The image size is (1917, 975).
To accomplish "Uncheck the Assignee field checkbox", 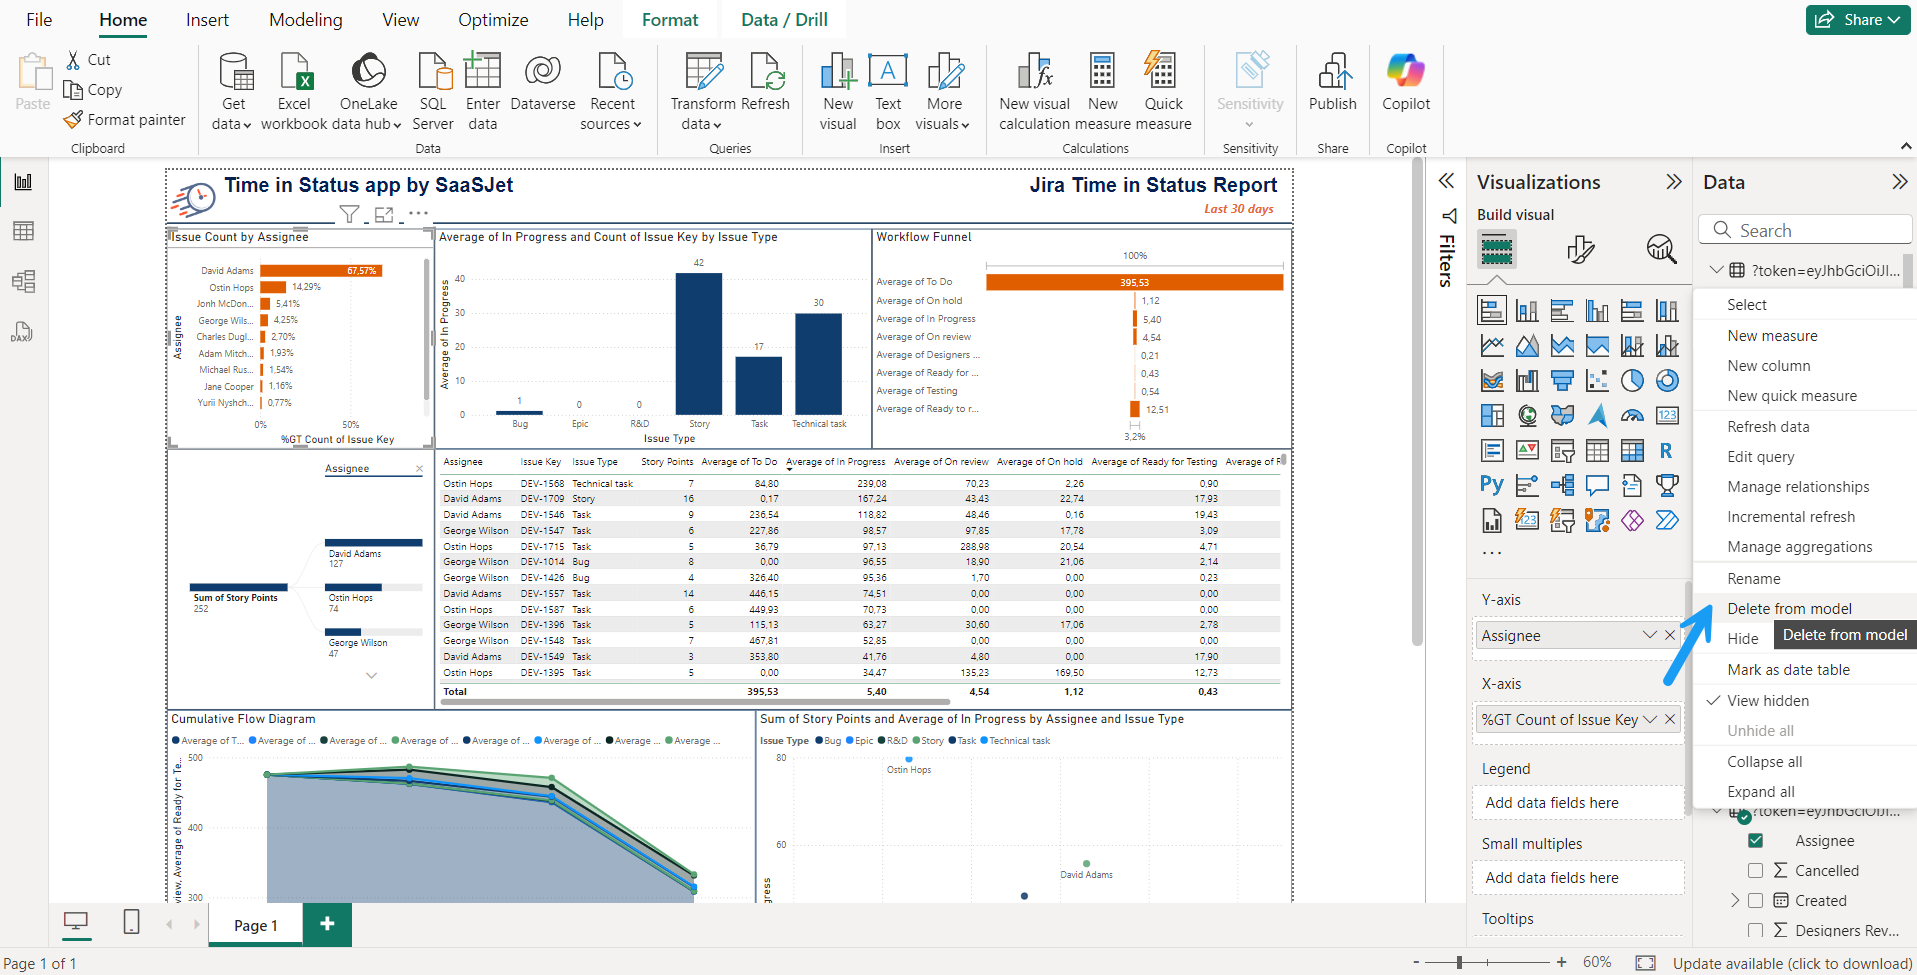I will [x=1755, y=841].
